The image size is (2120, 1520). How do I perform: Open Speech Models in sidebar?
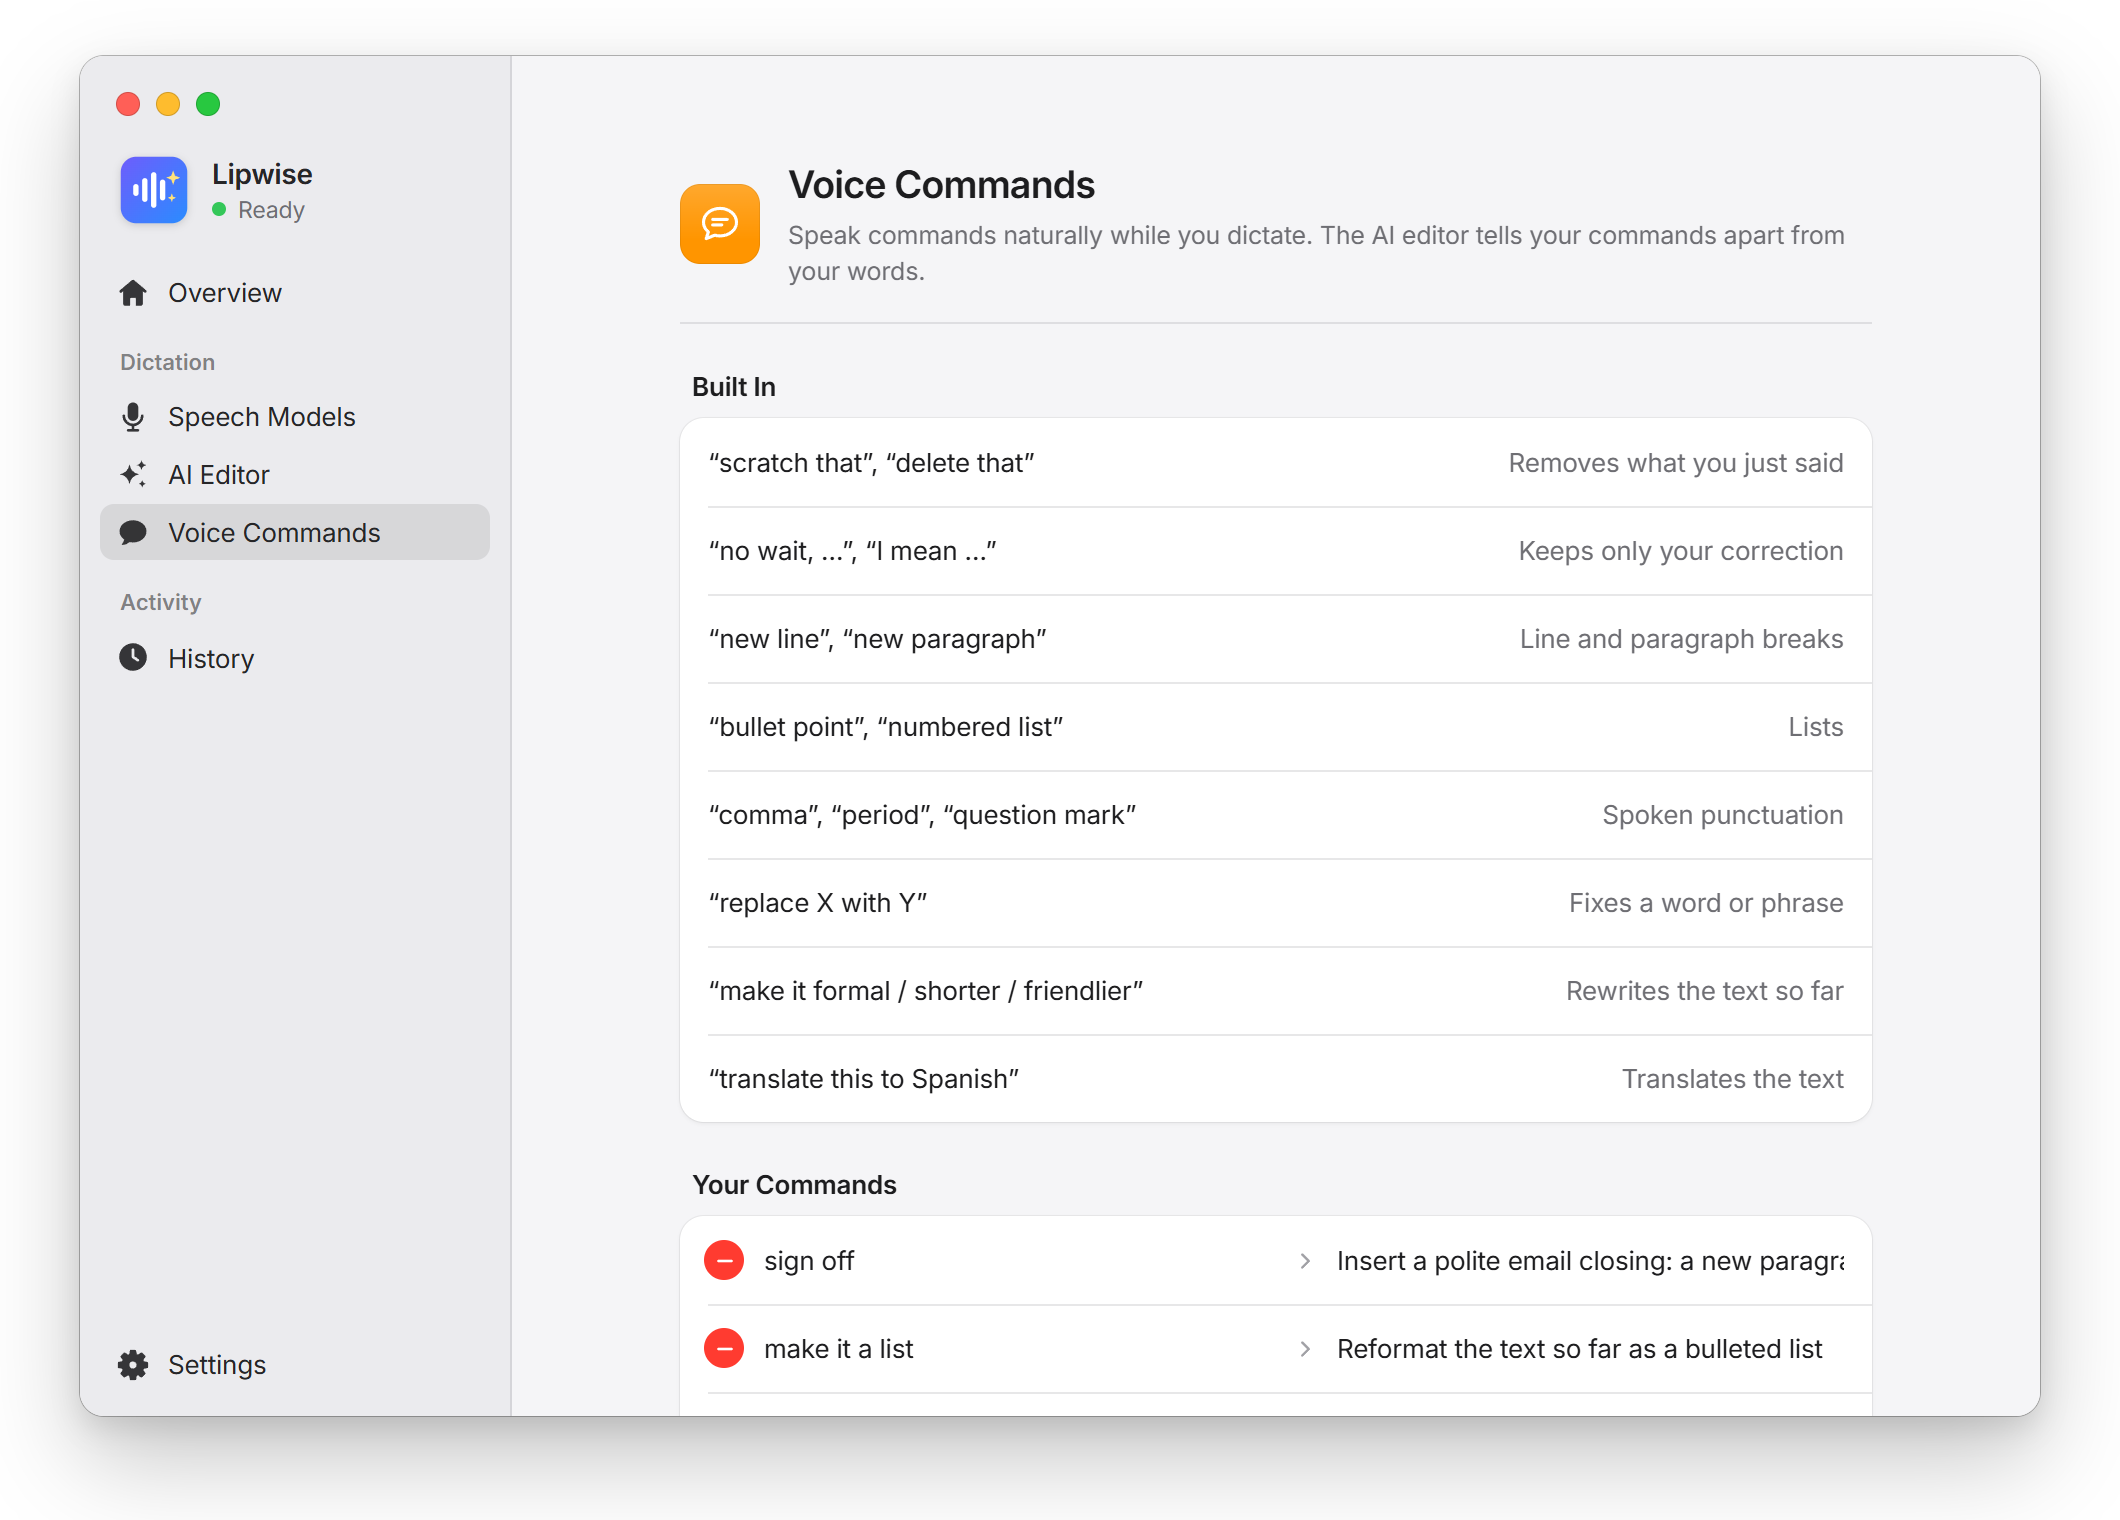coord(295,417)
